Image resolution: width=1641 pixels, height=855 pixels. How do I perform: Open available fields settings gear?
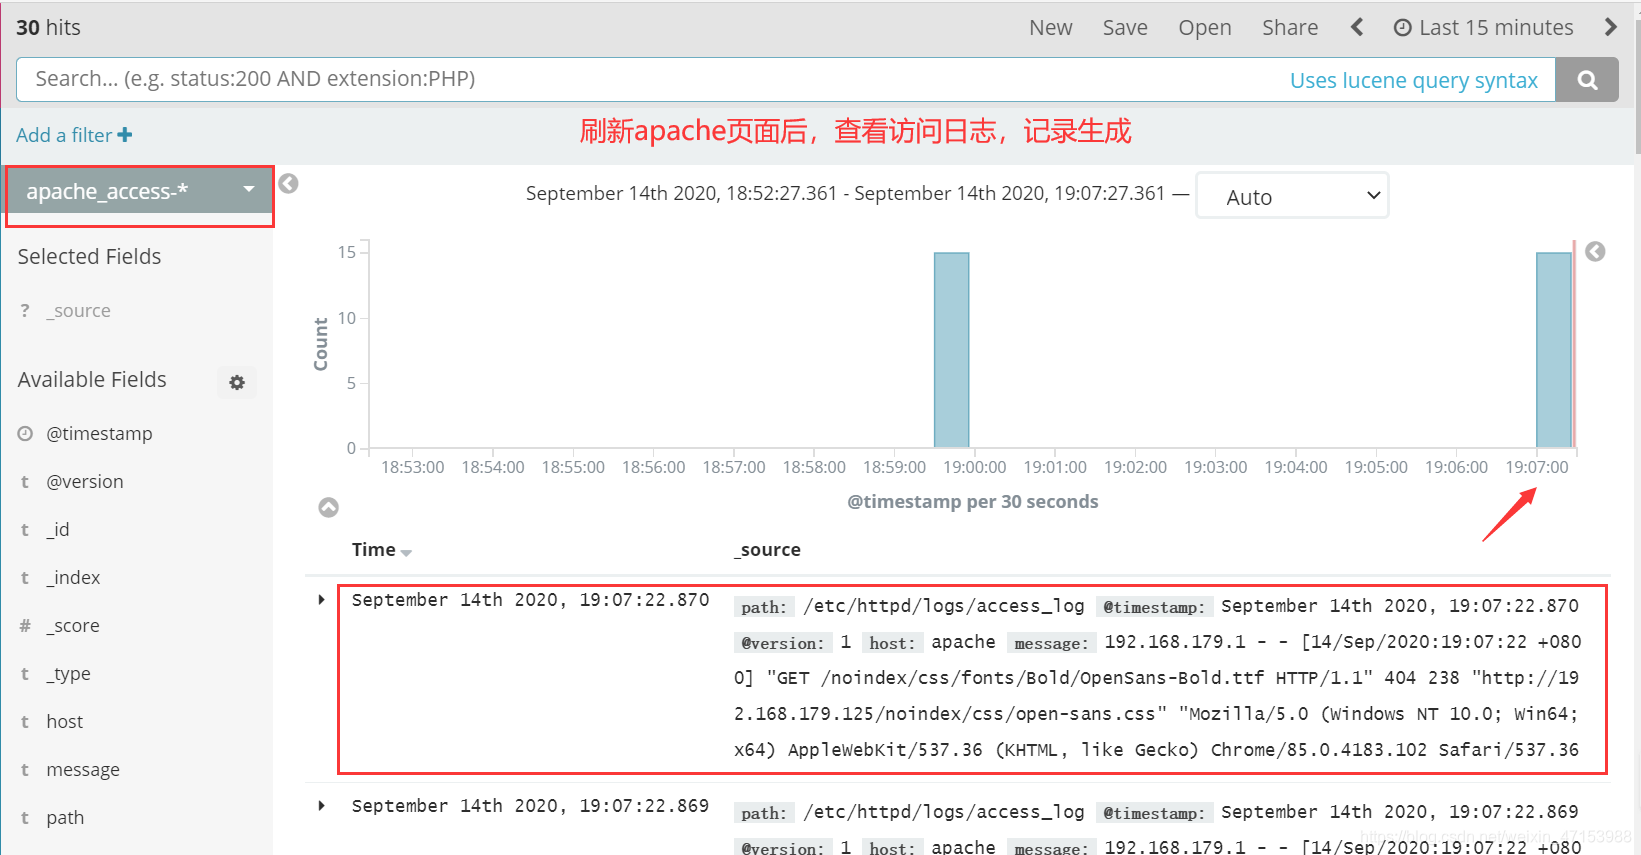(x=237, y=382)
